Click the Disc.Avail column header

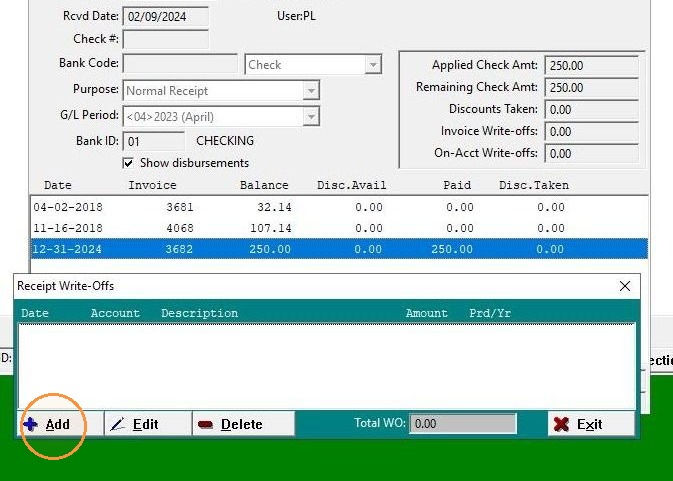coord(352,185)
